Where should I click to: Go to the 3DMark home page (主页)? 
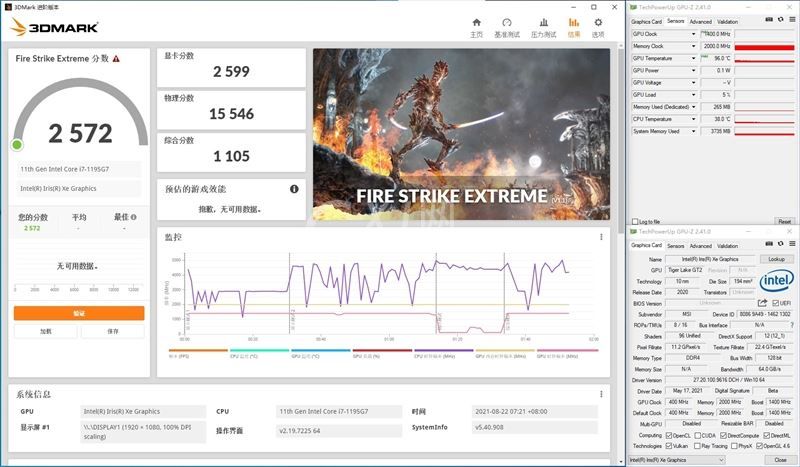click(477, 28)
